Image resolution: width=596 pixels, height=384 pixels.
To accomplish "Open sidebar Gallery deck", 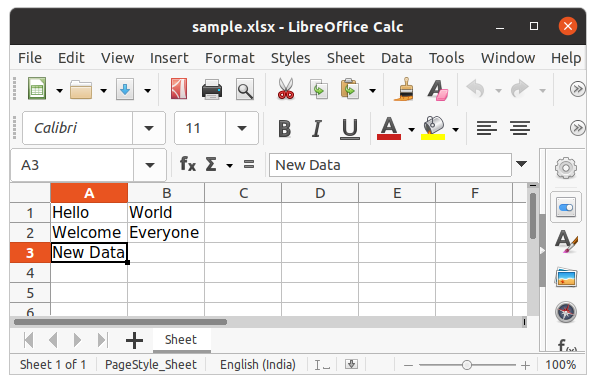I will (x=566, y=277).
